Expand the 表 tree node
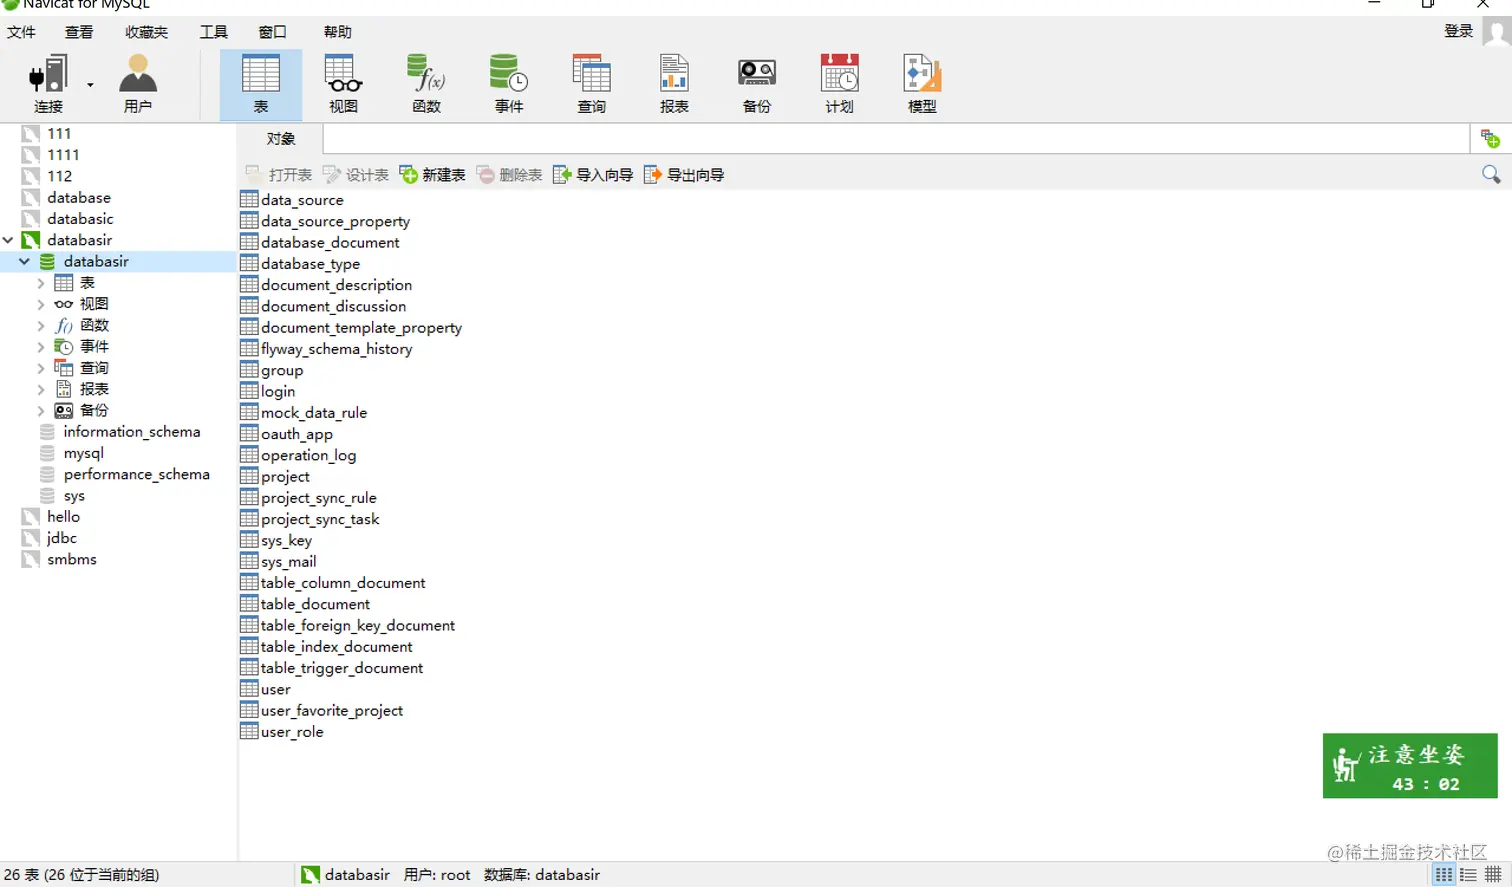The width and height of the screenshot is (1512, 887). tap(41, 283)
